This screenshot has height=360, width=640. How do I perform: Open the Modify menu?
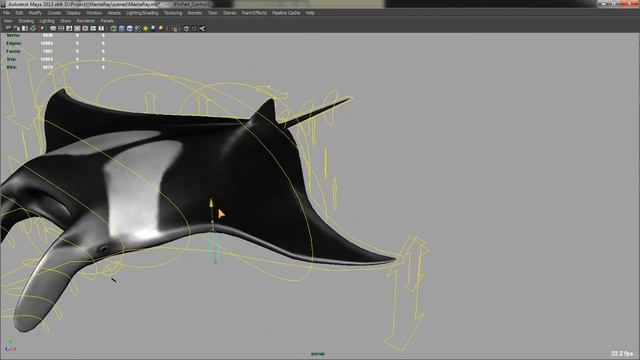coord(35,13)
